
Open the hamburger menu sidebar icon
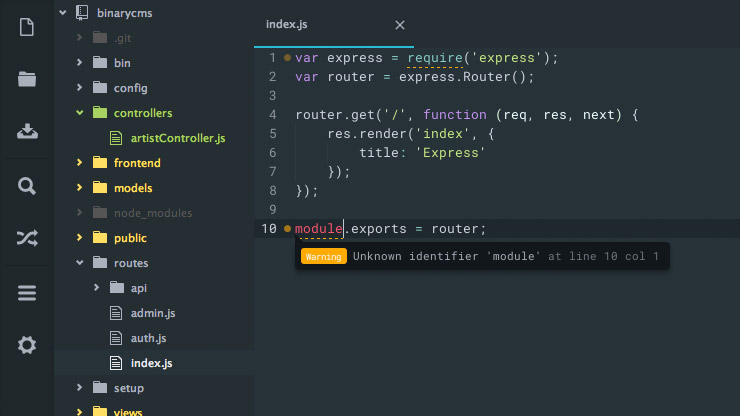coord(27,293)
